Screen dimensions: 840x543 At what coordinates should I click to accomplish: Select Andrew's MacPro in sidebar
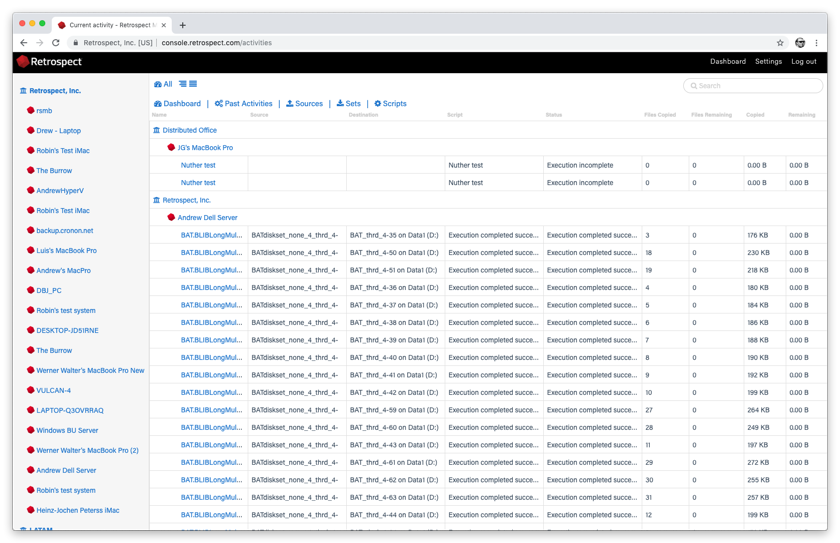(63, 270)
